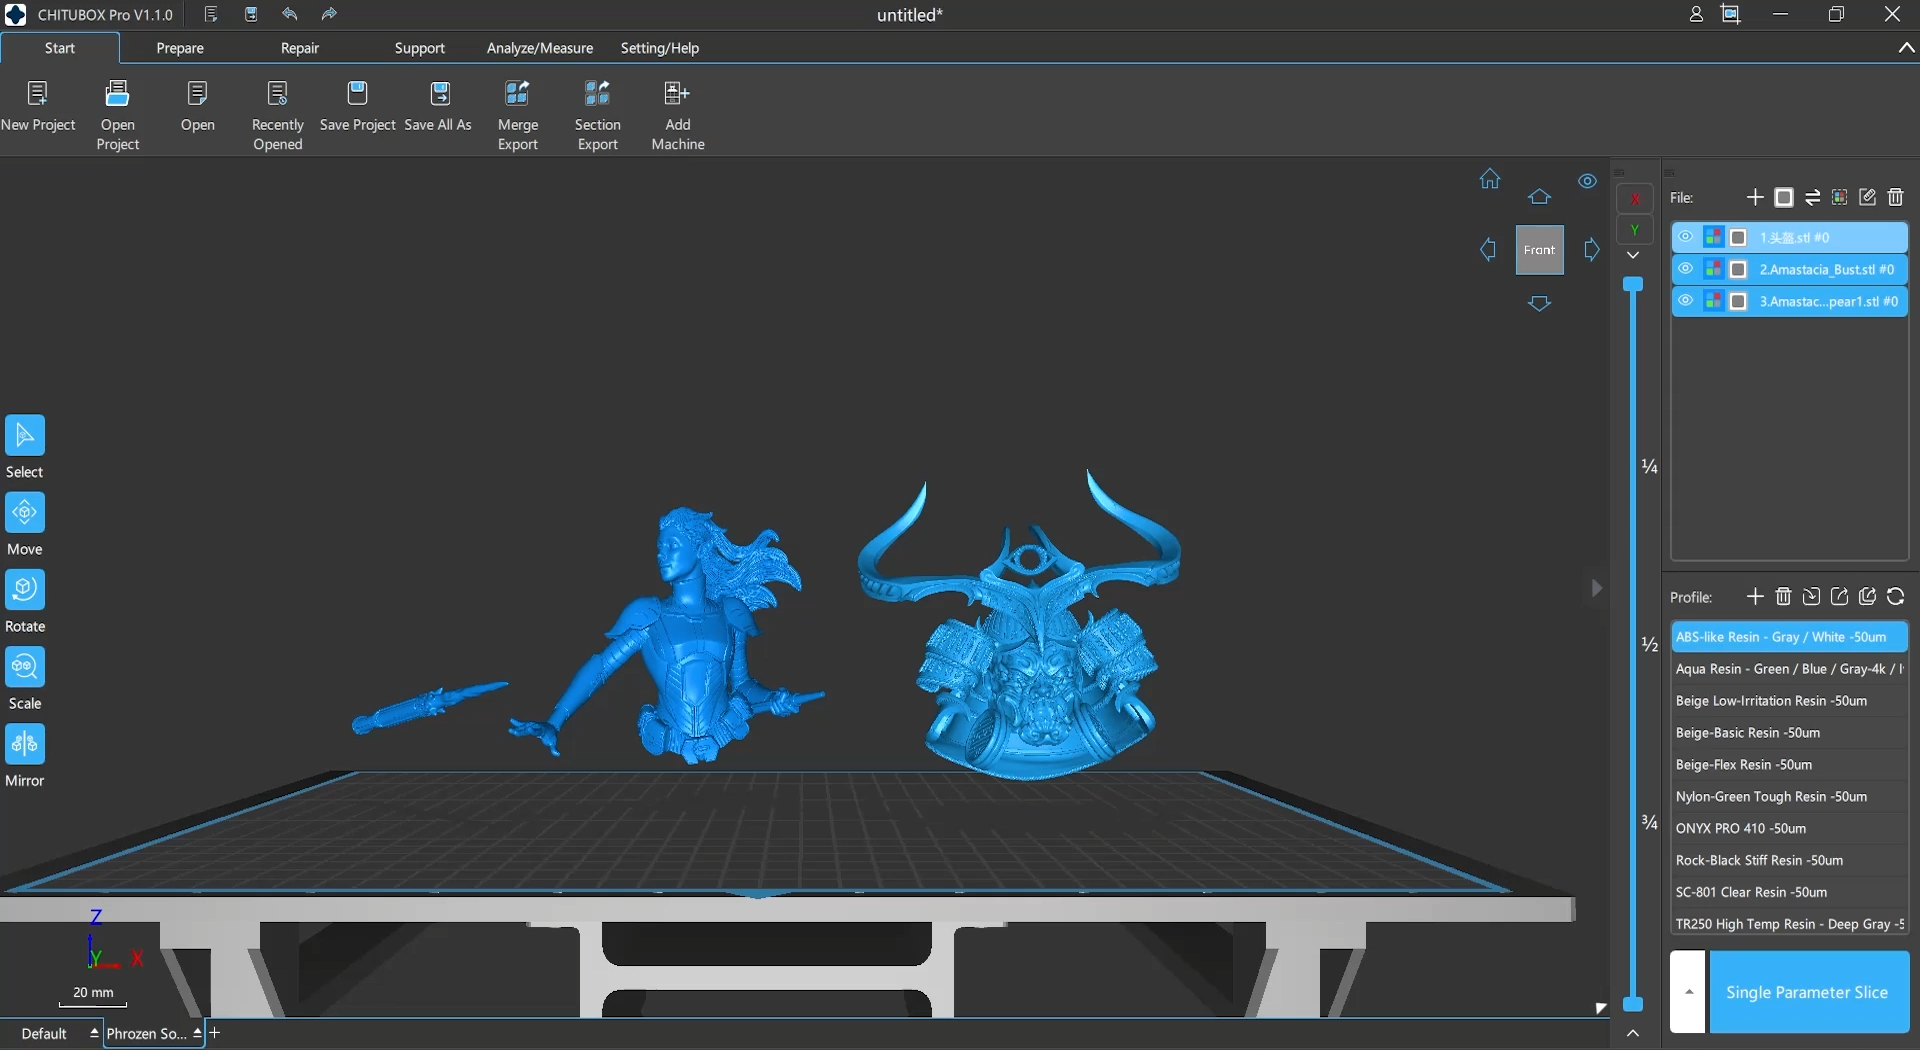Choose the Scale tool
This screenshot has width=1920, height=1050.
(25, 668)
